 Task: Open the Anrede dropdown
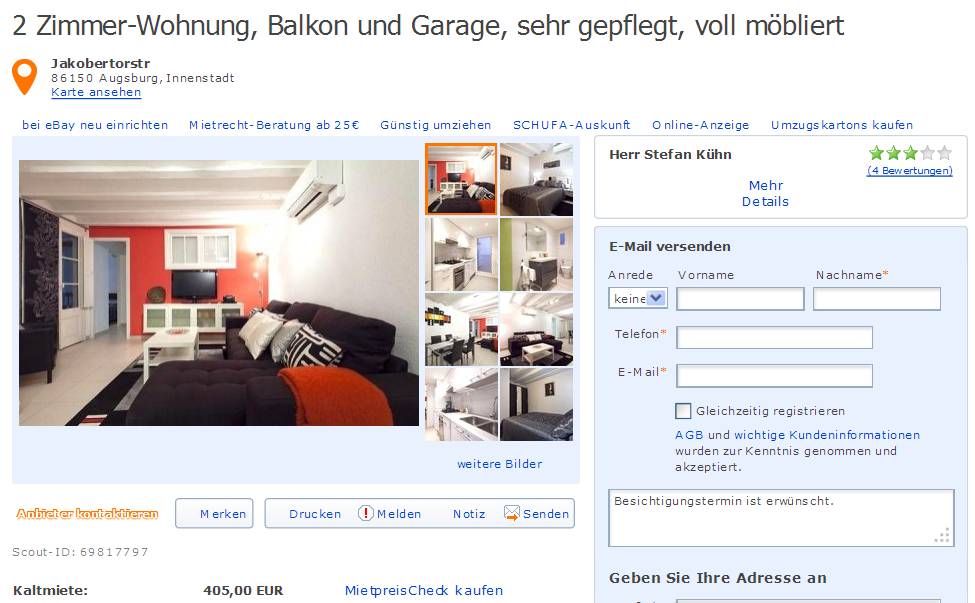[638, 298]
